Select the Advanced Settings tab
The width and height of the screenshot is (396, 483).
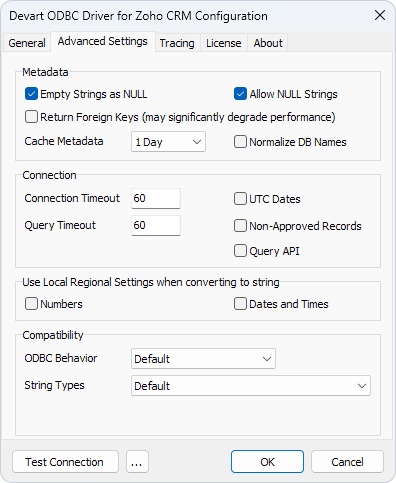click(103, 42)
